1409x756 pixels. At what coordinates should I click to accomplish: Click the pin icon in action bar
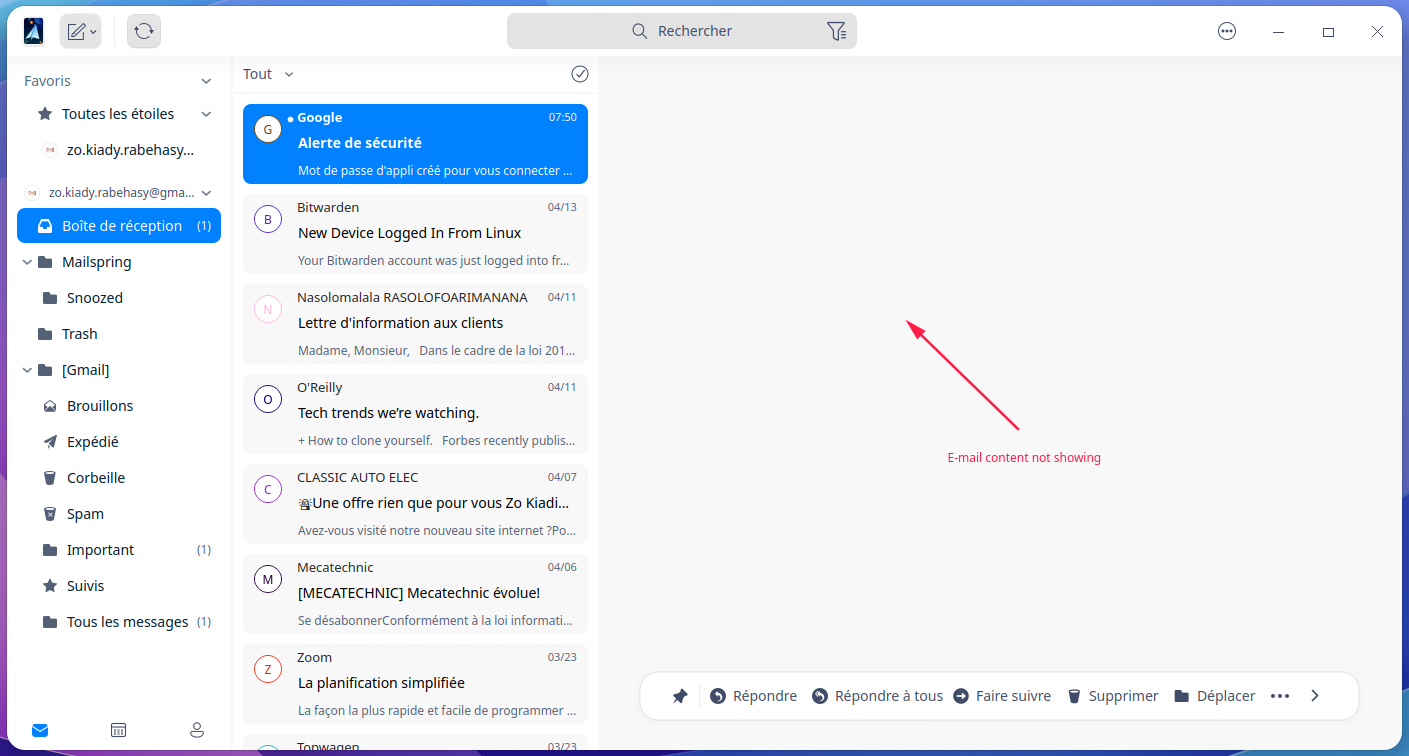click(680, 696)
